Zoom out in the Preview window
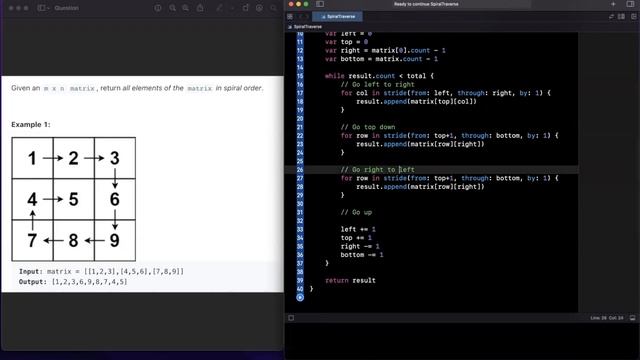This screenshot has width=640, height=360. (x=172, y=8)
